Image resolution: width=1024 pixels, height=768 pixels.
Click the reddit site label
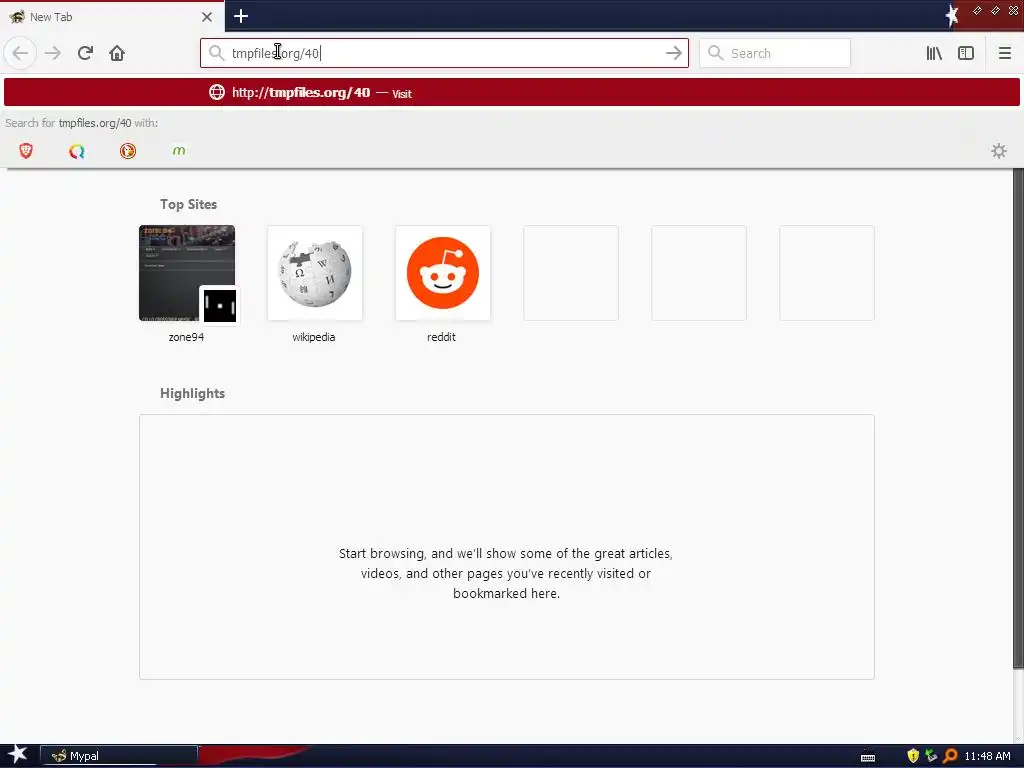point(441,337)
